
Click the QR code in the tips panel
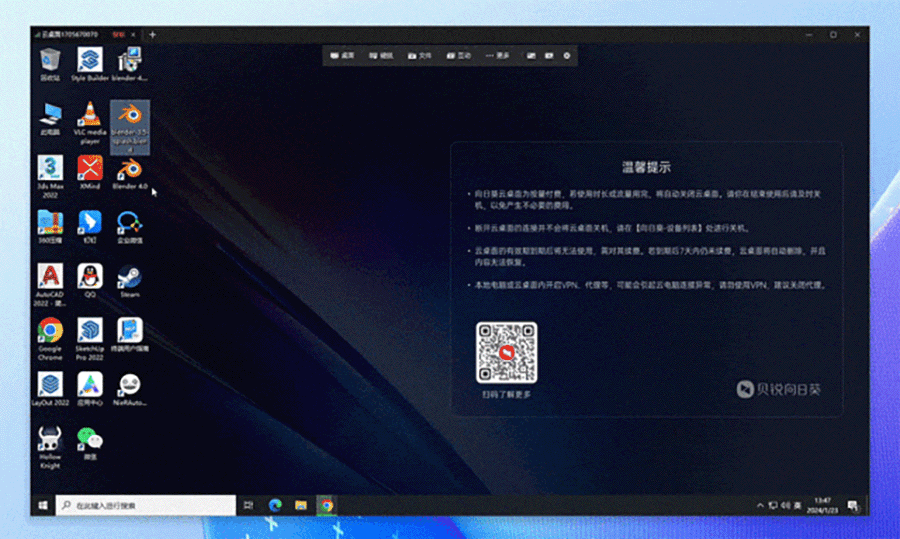(506, 352)
